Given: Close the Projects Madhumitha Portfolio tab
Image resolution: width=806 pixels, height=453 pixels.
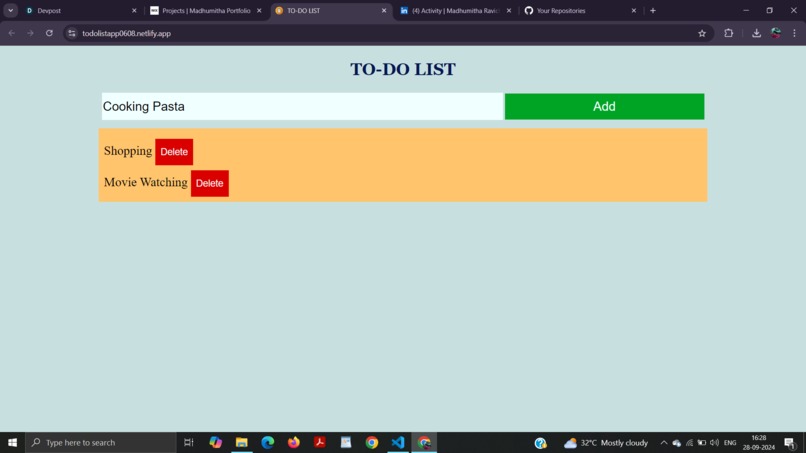Looking at the screenshot, I should coord(259,10).
